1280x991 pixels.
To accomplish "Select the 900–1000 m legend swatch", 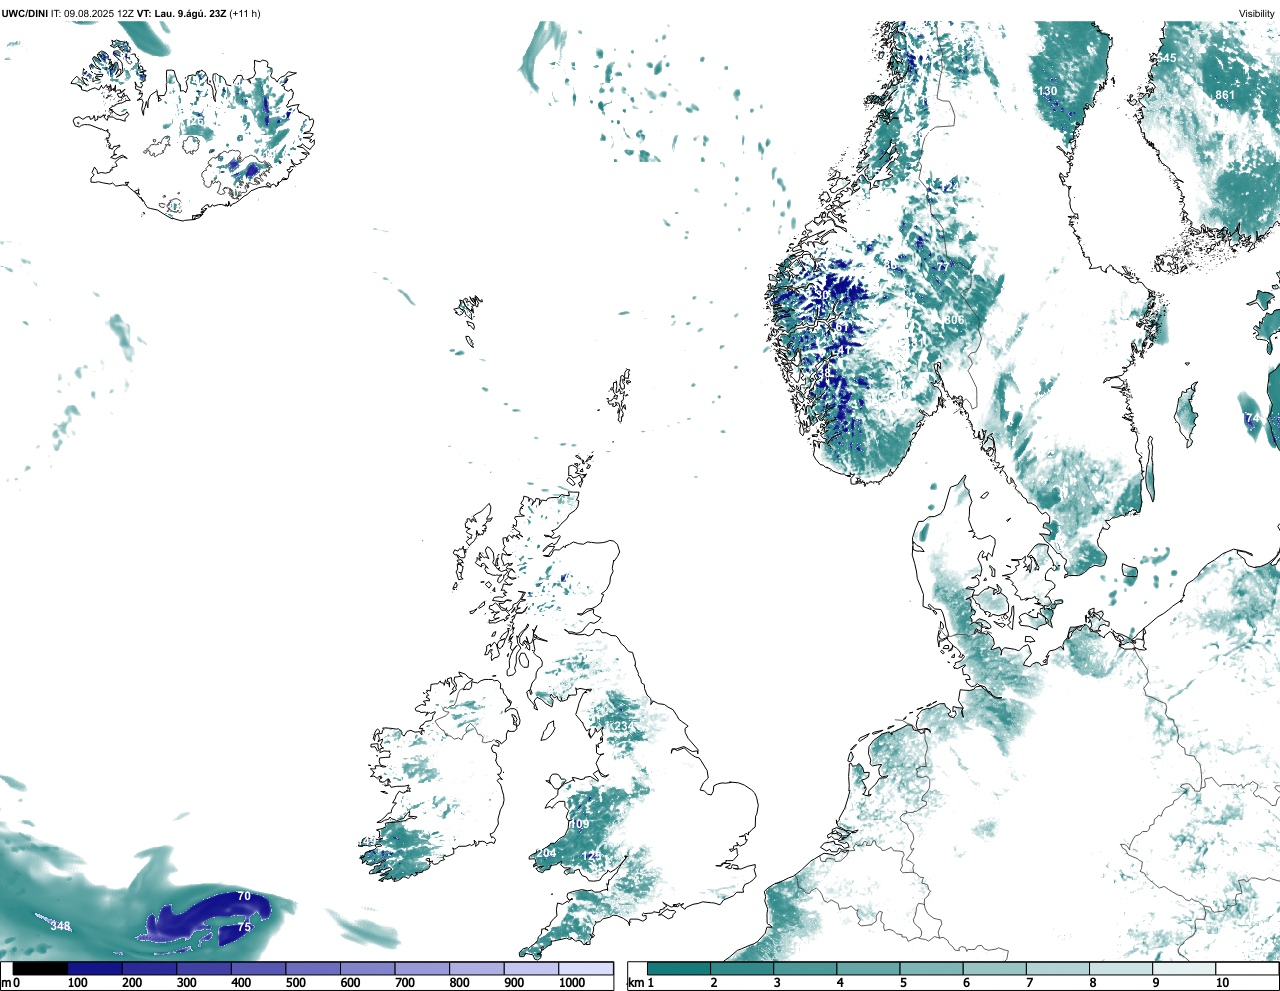I will tap(531, 968).
